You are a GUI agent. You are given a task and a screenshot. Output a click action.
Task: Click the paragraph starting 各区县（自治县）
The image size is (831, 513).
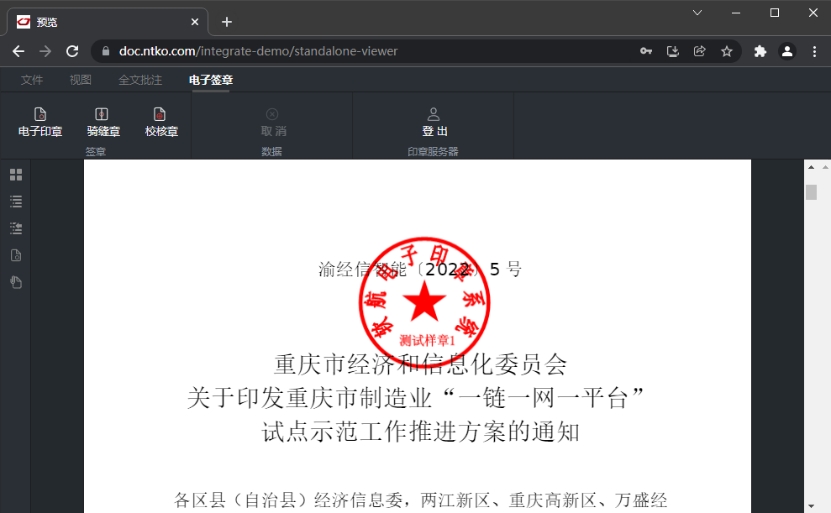pyautogui.click(x=421, y=500)
